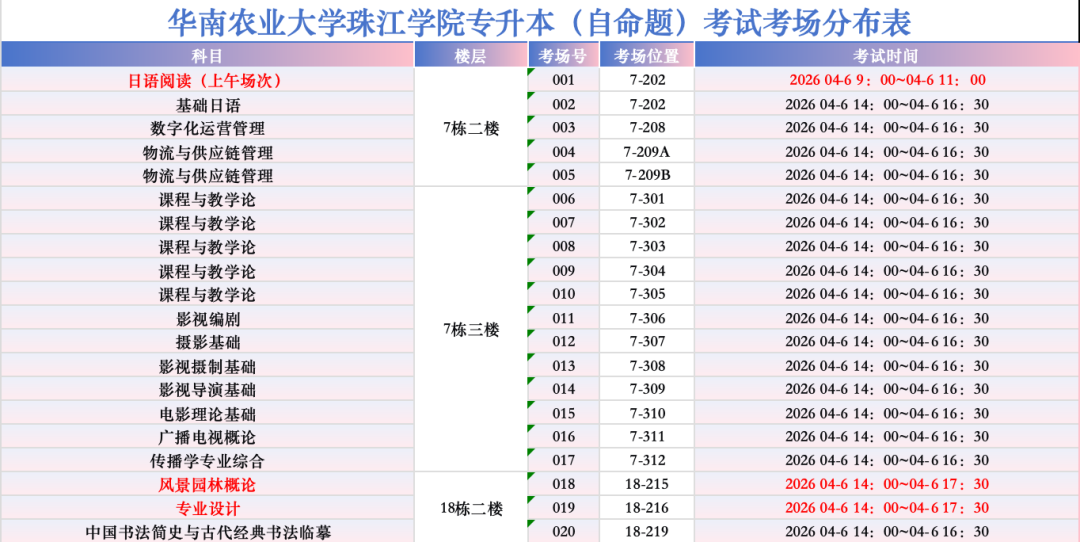Click exam room number 001 cell
Image resolution: width=1080 pixels, height=542 pixels.
pos(563,80)
